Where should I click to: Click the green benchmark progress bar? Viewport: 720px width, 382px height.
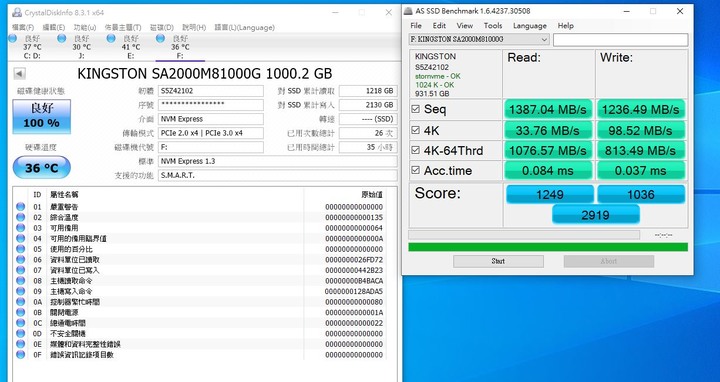(x=548, y=247)
